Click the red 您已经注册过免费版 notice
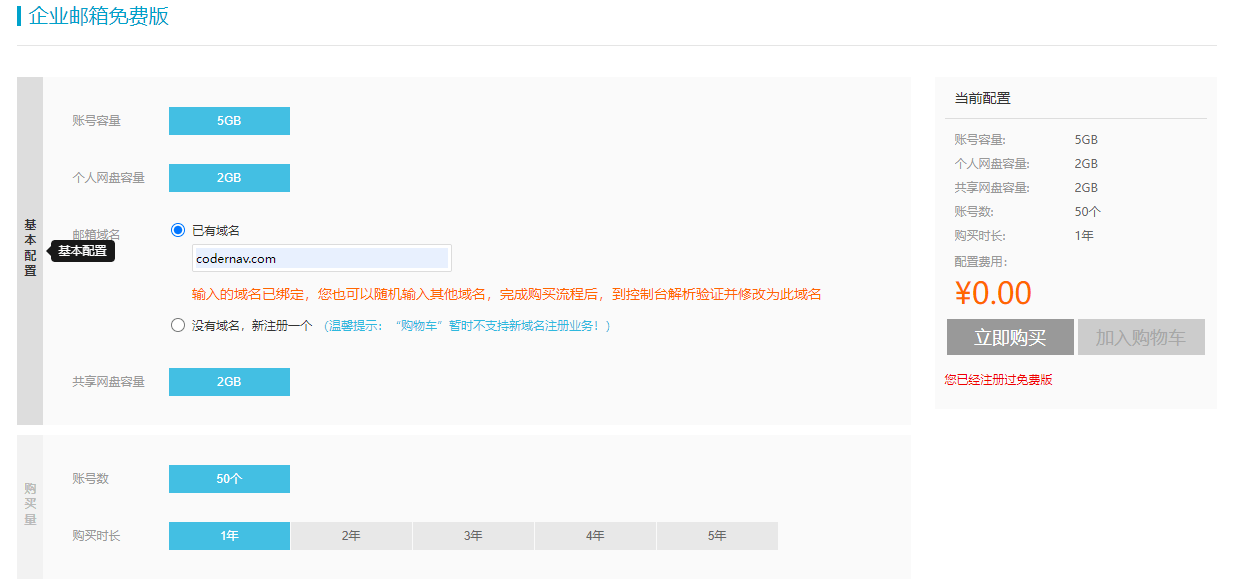The width and height of the screenshot is (1251, 587). click(998, 380)
